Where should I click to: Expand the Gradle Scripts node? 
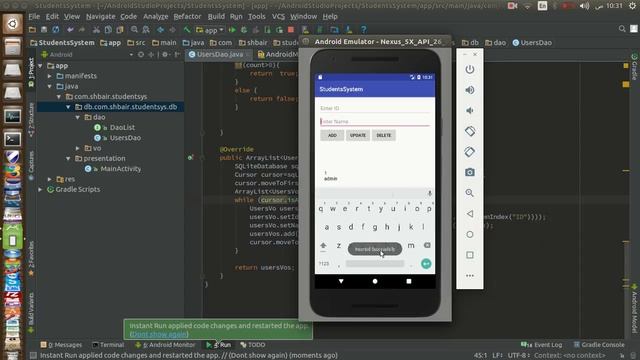[x=40, y=189]
